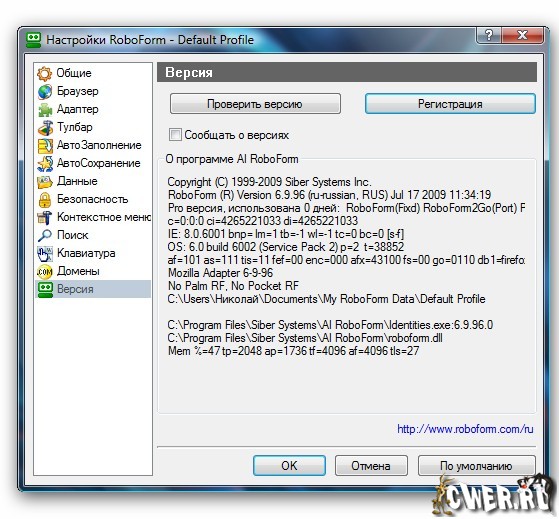Click the Домены .com icon
This screenshot has width=559, height=519.
45,272
